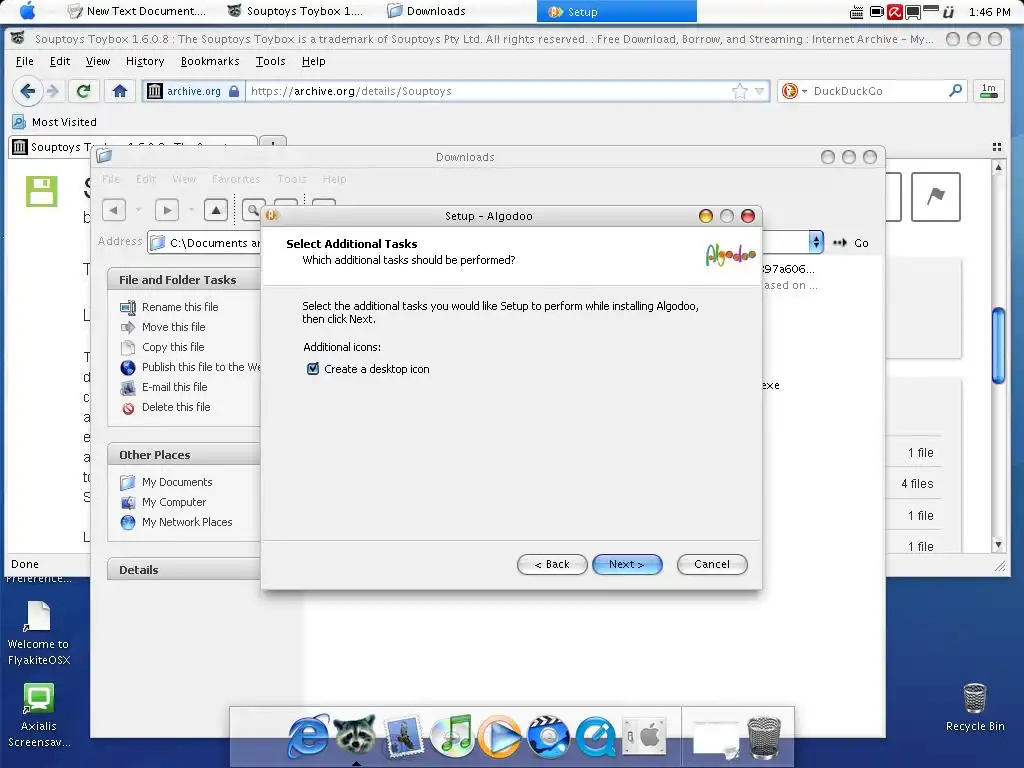
Task: Open the browser Tools menu
Action: point(270,61)
